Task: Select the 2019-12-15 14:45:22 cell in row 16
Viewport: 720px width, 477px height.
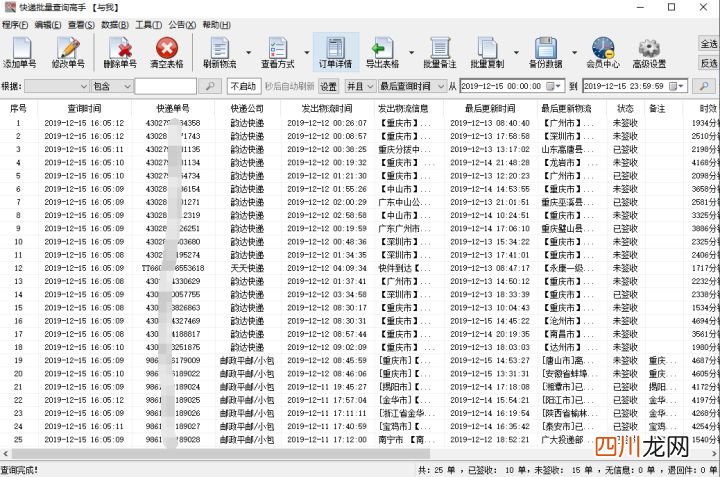Action: (x=490, y=320)
